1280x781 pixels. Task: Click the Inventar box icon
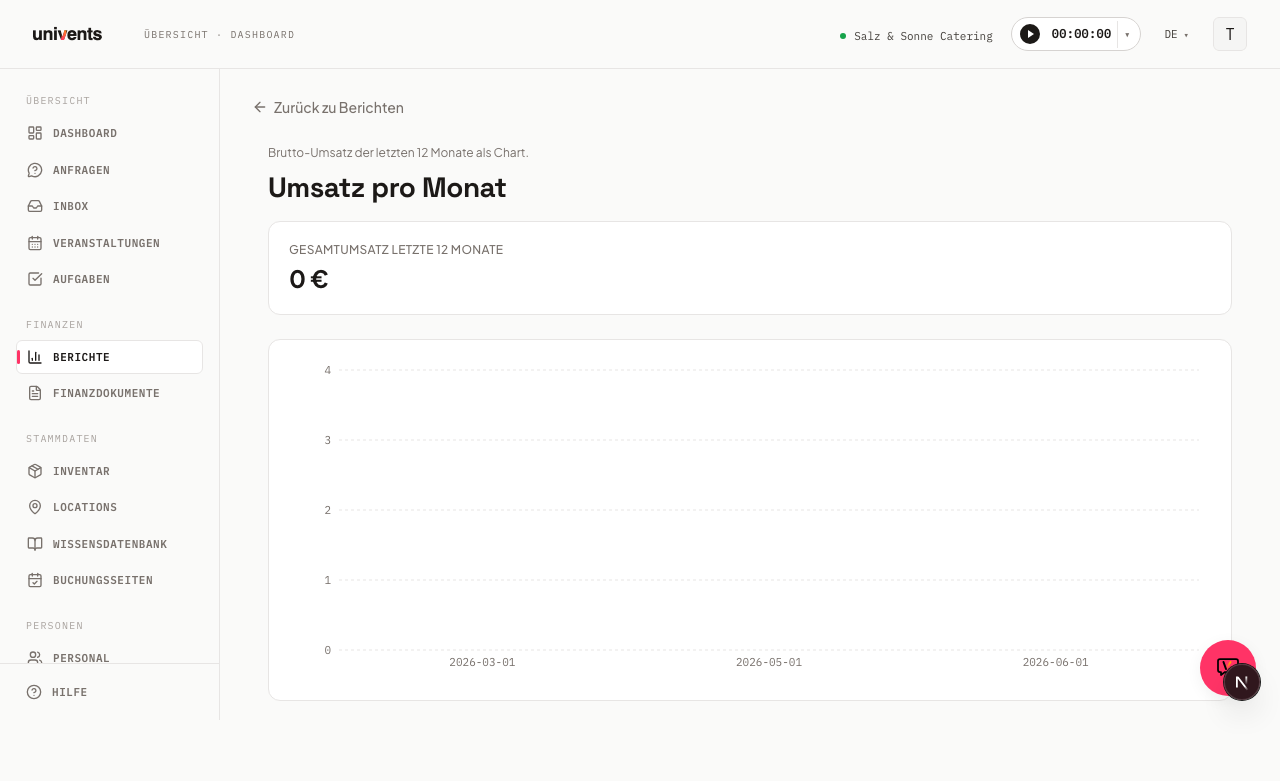tap(35, 471)
